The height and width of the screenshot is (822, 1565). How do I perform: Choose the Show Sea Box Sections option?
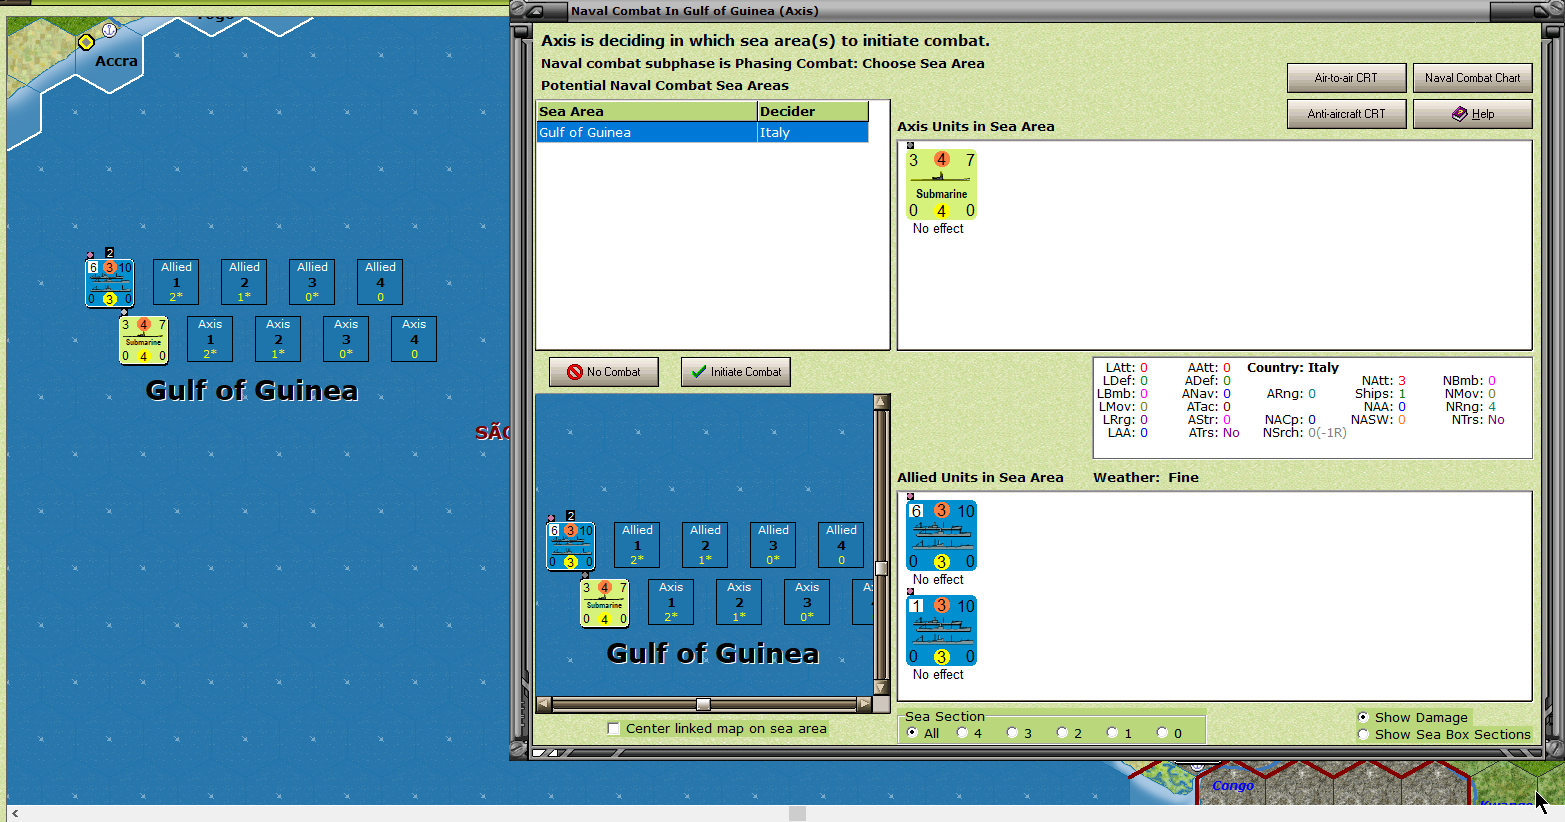click(x=1363, y=734)
